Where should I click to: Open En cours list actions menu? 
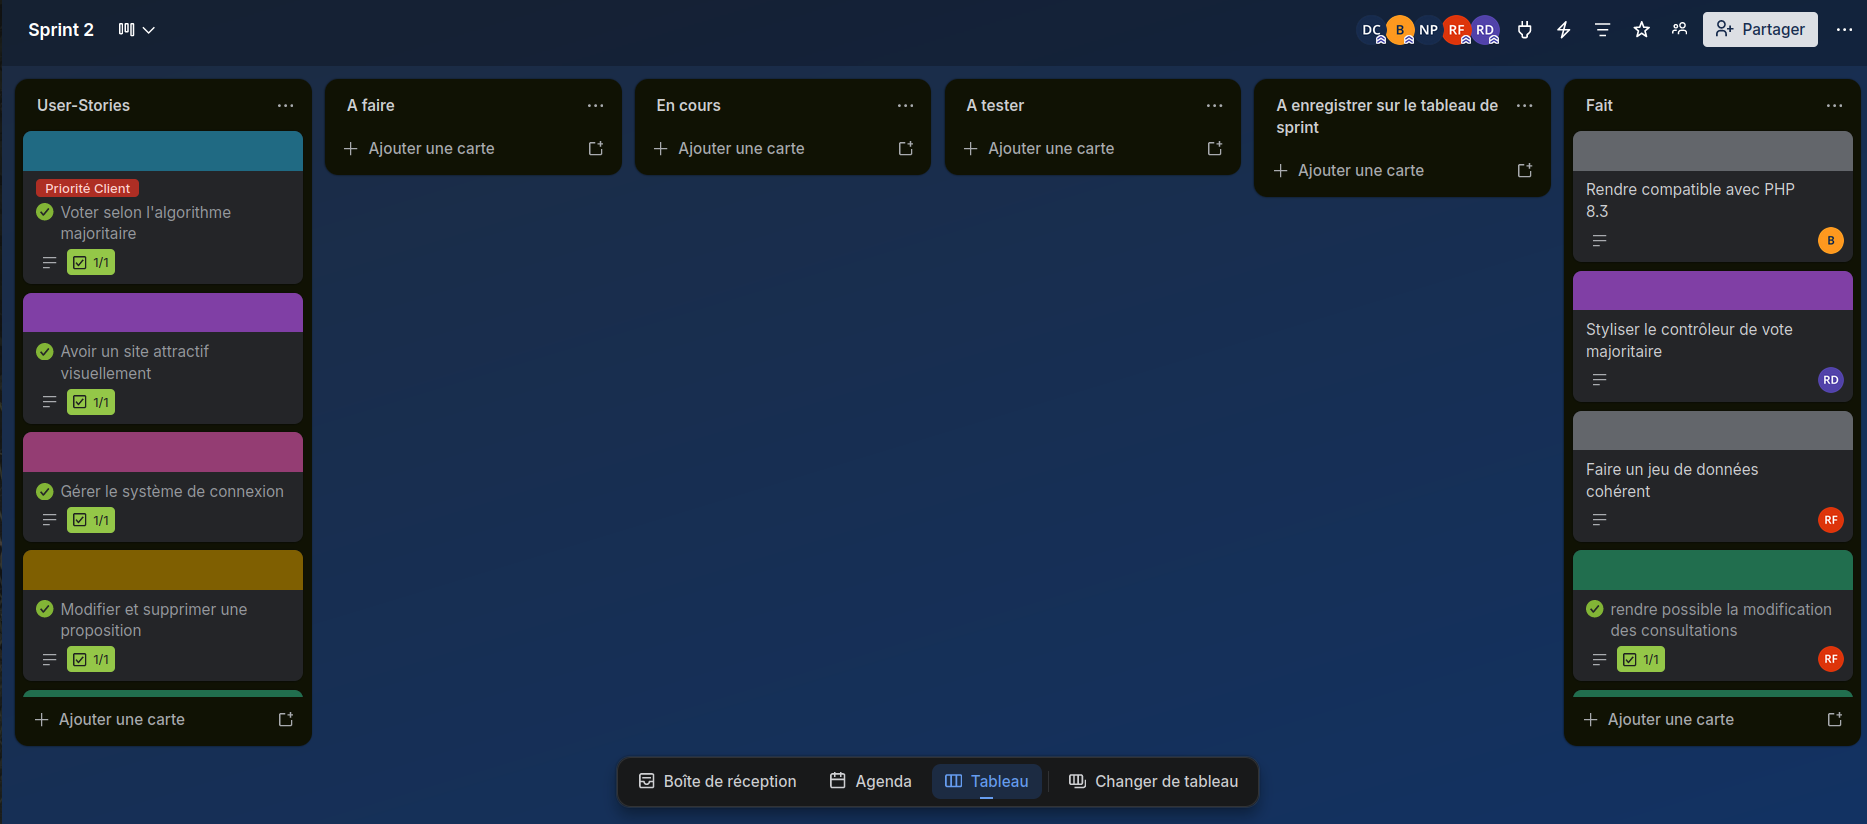tap(906, 105)
